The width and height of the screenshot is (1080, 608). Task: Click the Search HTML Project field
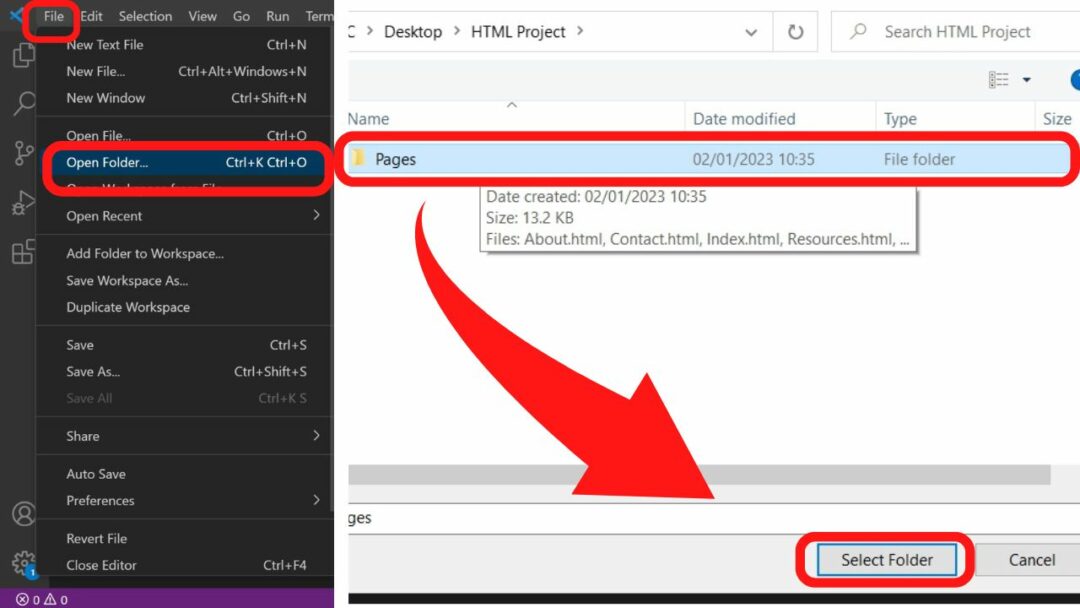(957, 32)
